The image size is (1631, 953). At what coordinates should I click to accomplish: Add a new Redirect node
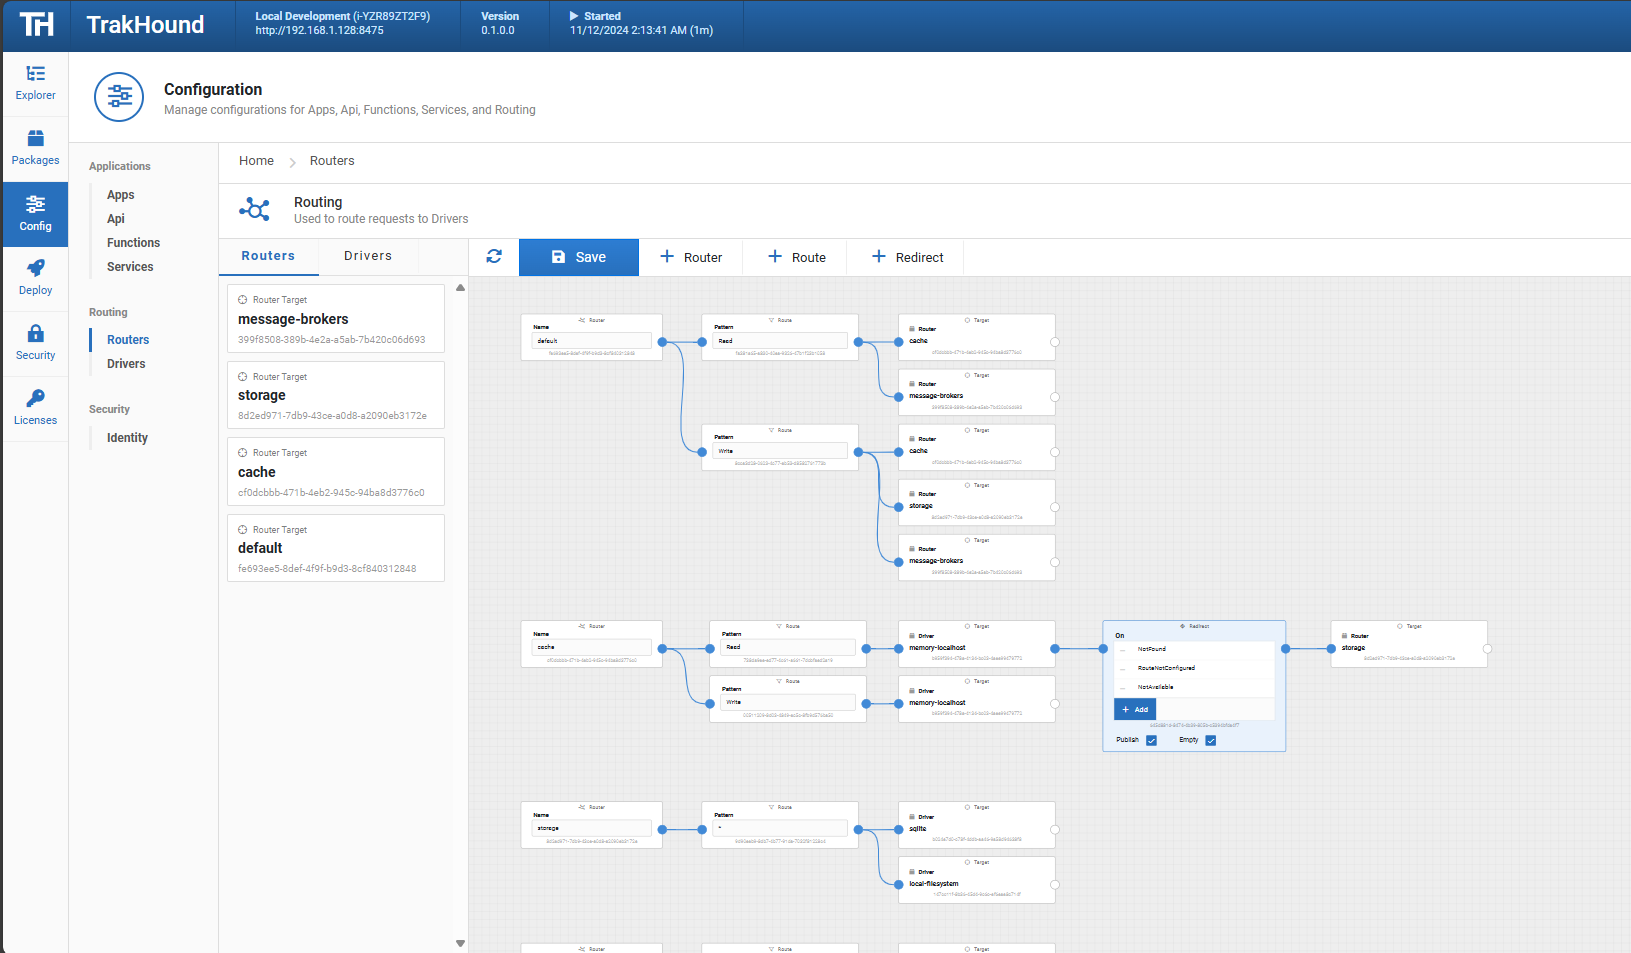tap(907, 257)
